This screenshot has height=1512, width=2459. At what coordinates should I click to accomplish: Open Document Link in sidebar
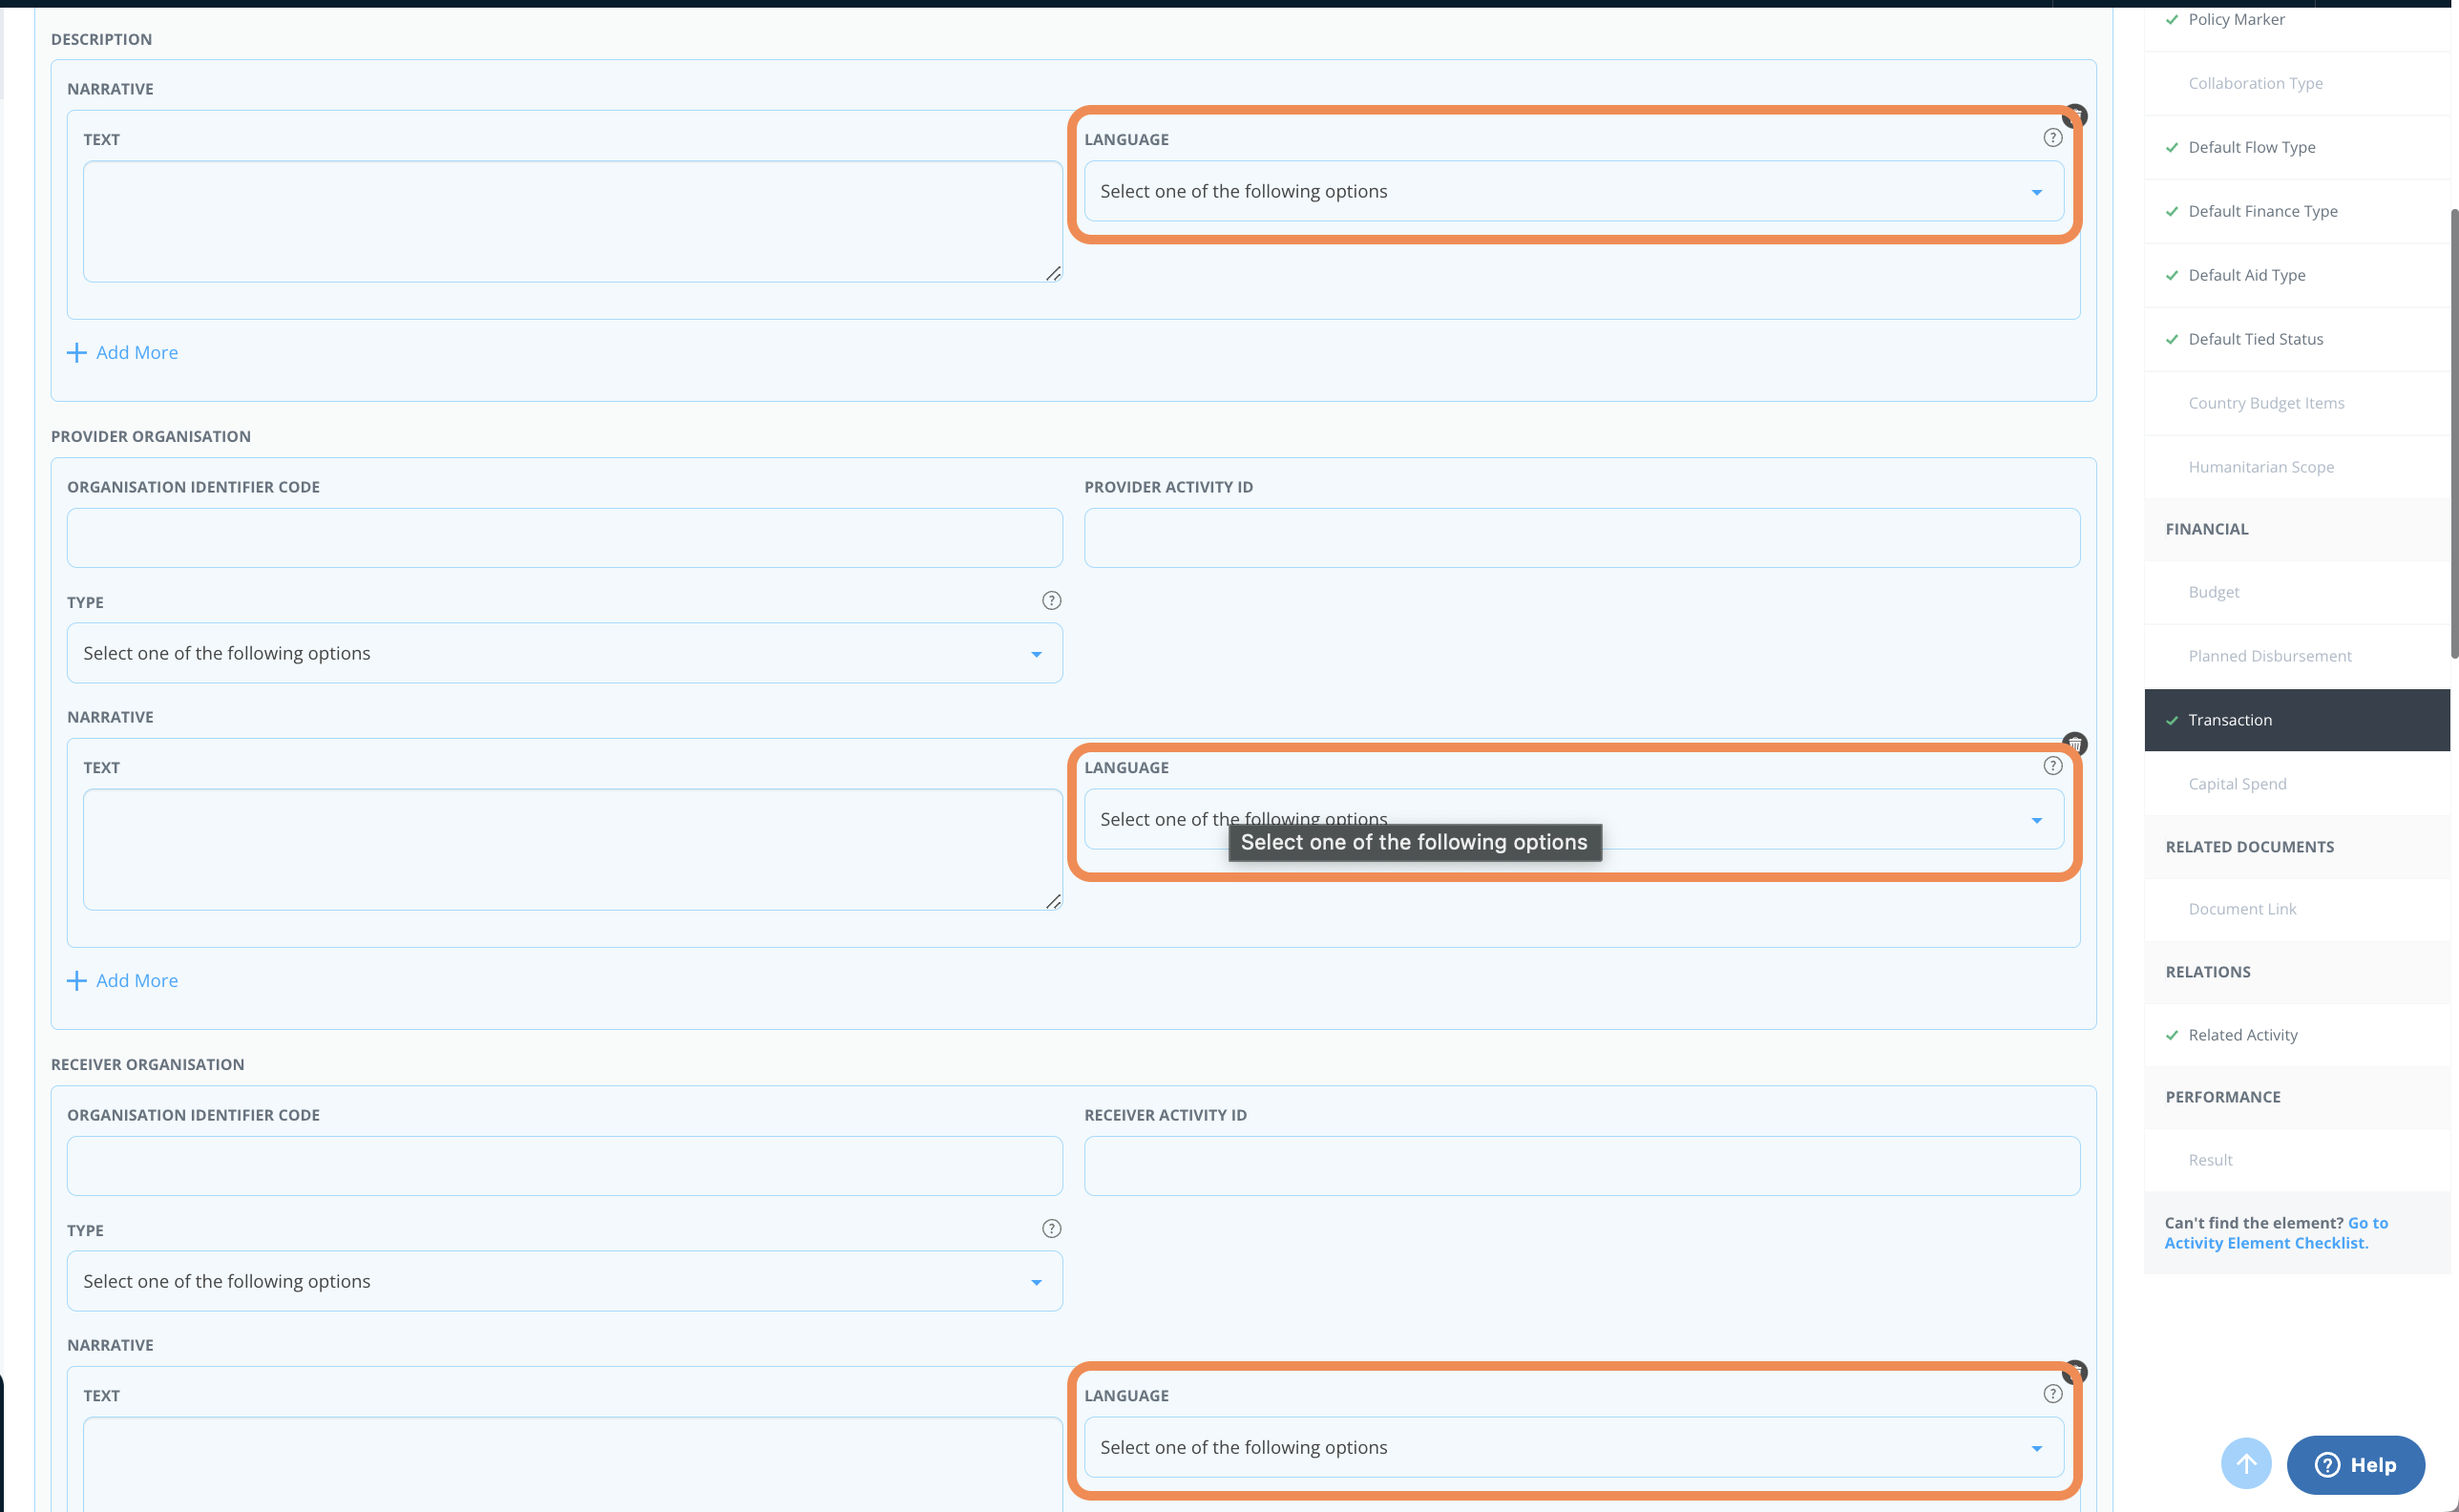[x=2297, y=909]
